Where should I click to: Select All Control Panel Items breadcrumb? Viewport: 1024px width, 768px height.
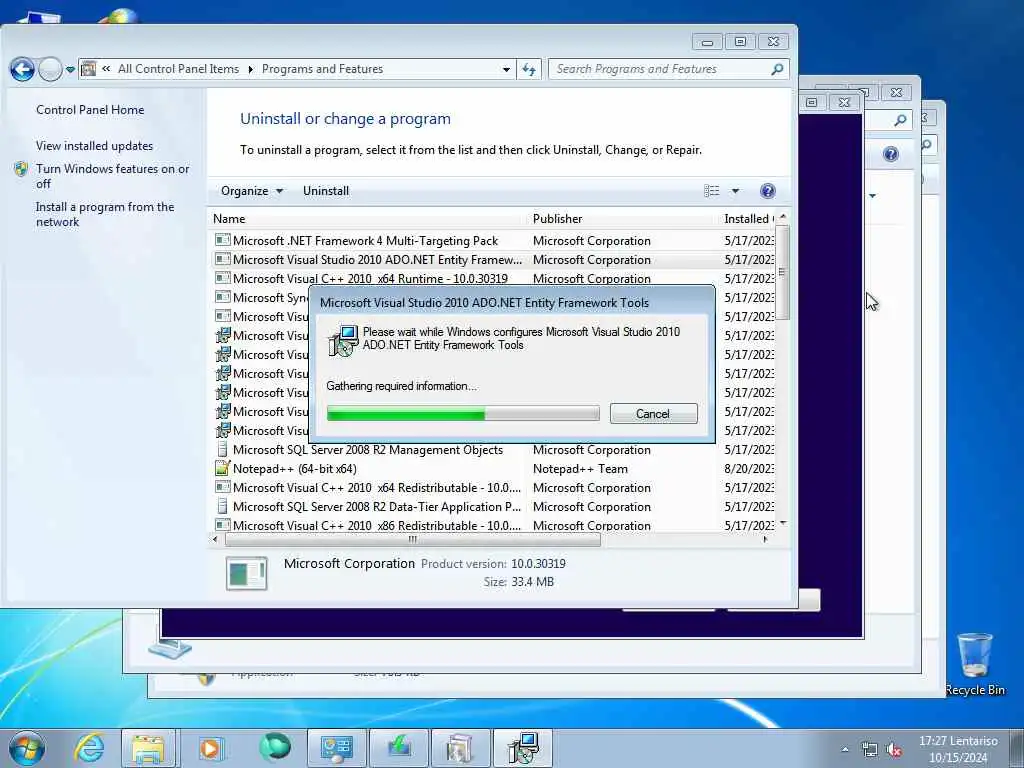click(x=178, y=69)
